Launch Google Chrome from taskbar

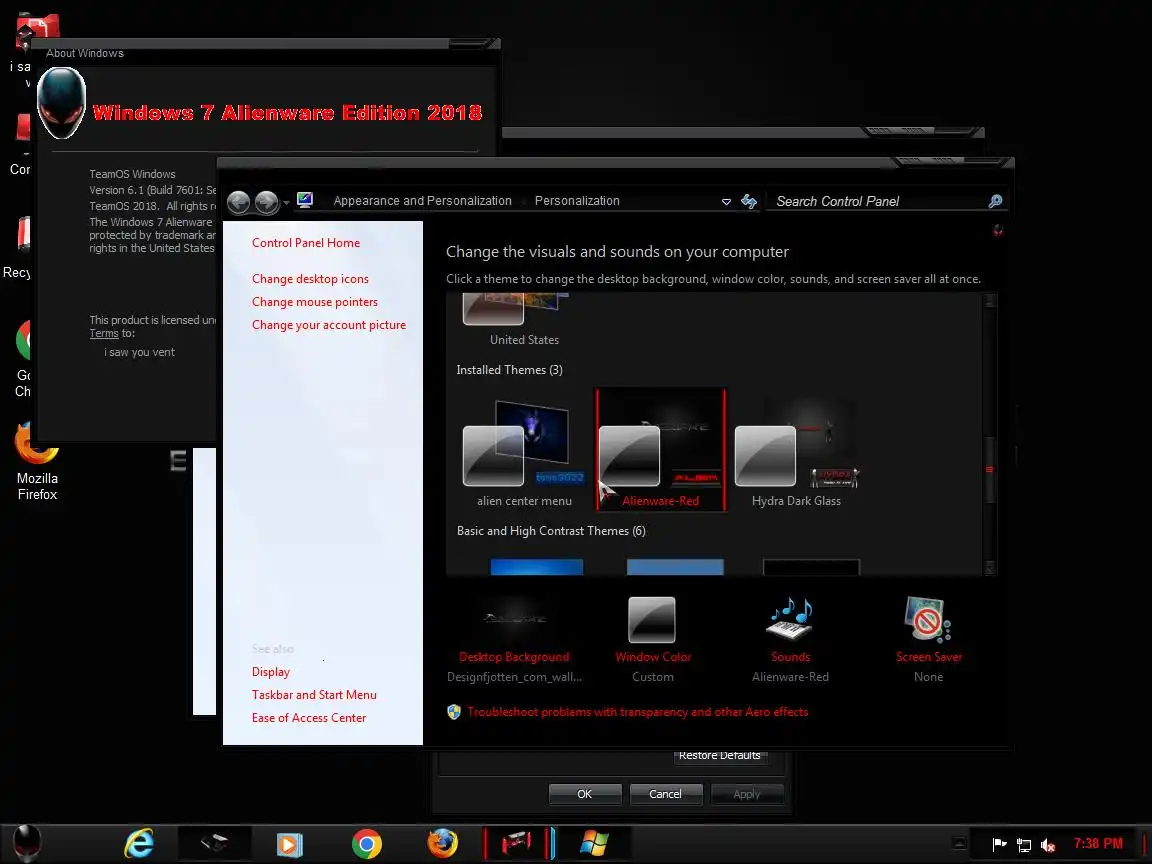pos(367,844)
